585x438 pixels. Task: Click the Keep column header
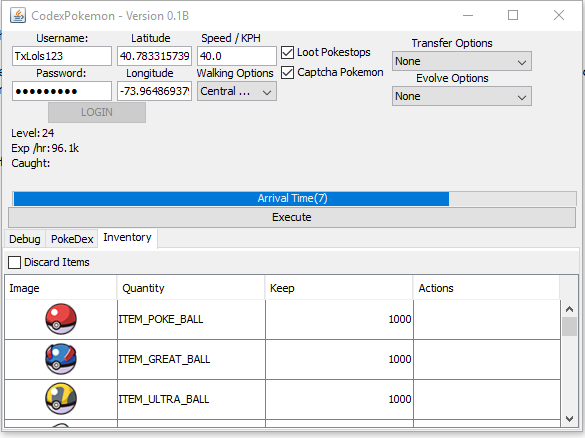click(x=339, y=288)
